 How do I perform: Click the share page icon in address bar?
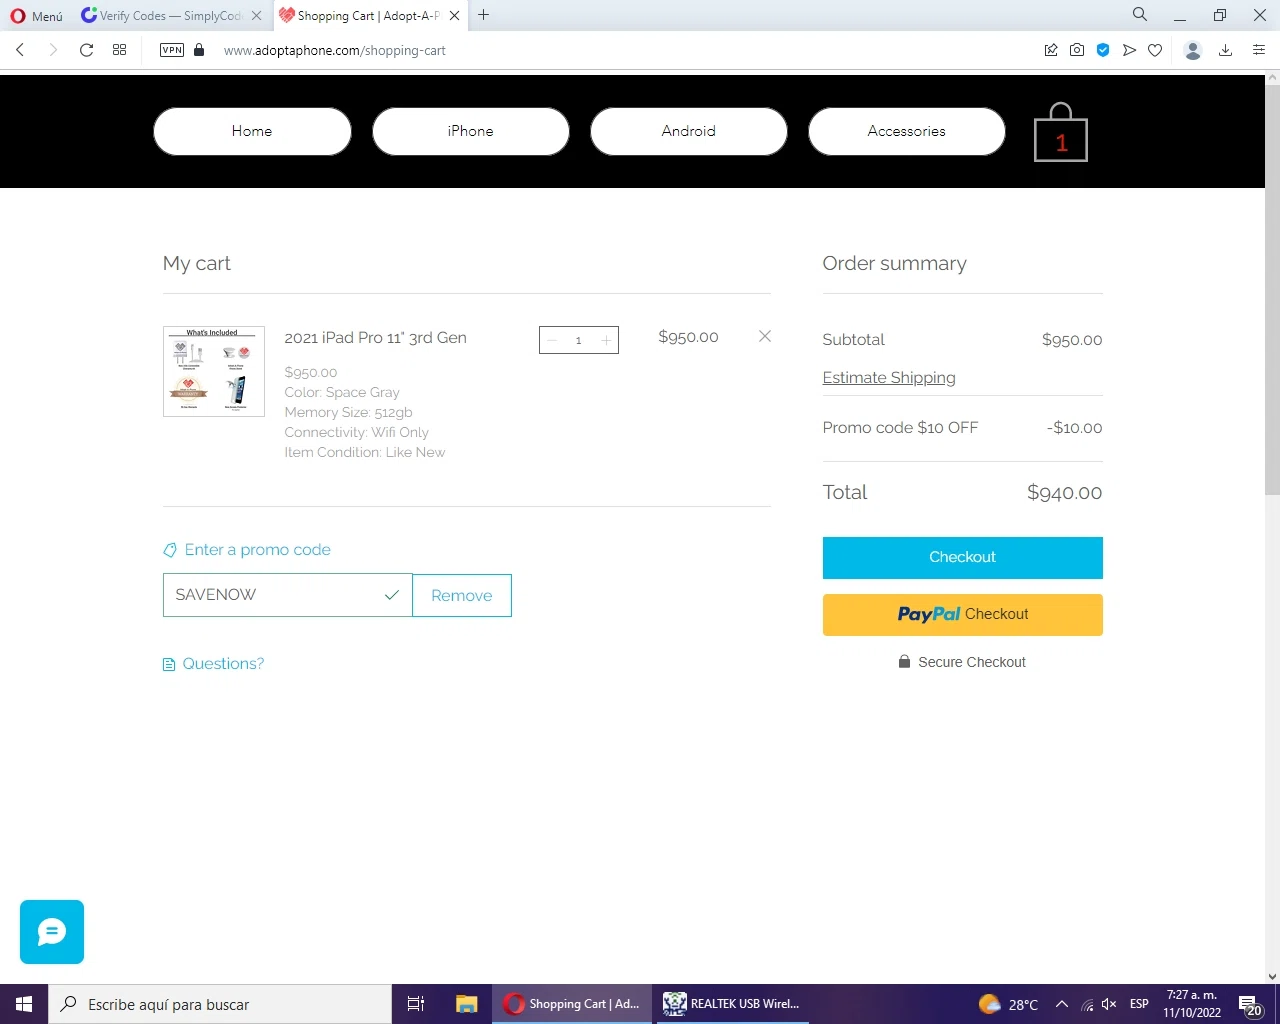[1051, 50]
